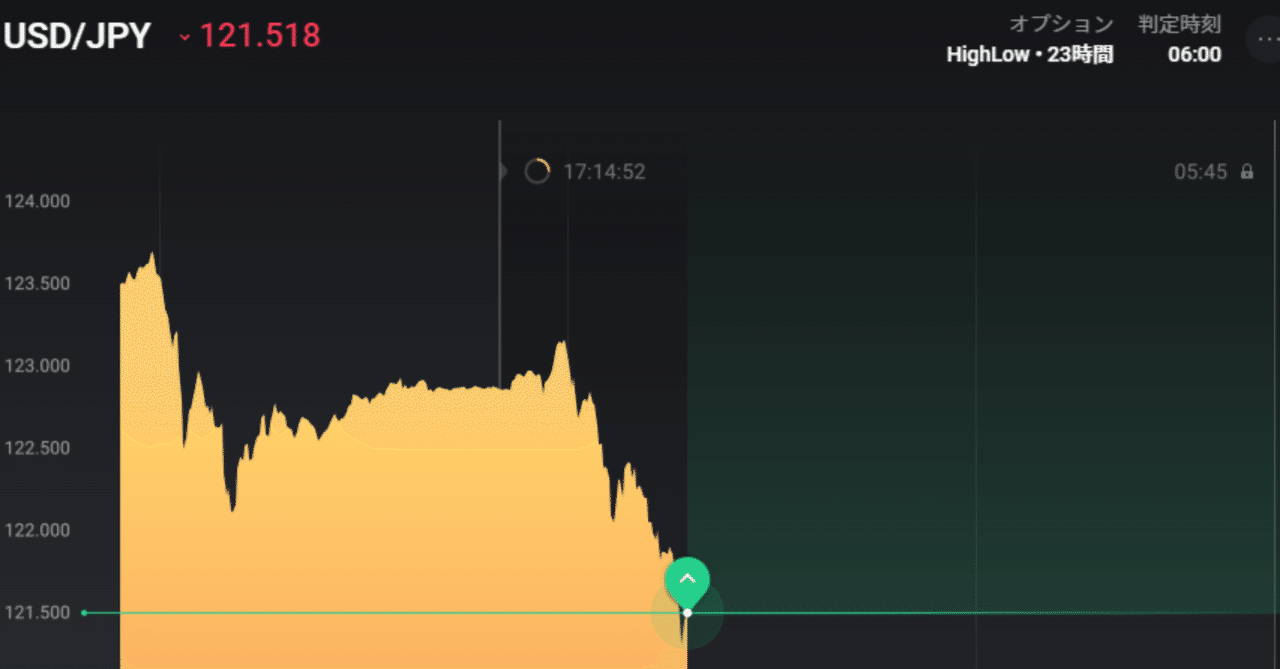Click the 123.500 price axis label
The height and width of the screenshot is (669, 1280).
38,283
